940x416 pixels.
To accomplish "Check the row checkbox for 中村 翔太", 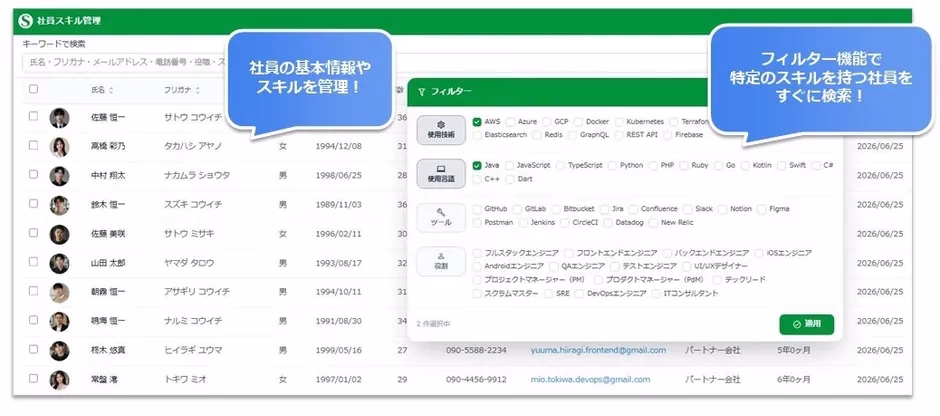I will 34,174.
